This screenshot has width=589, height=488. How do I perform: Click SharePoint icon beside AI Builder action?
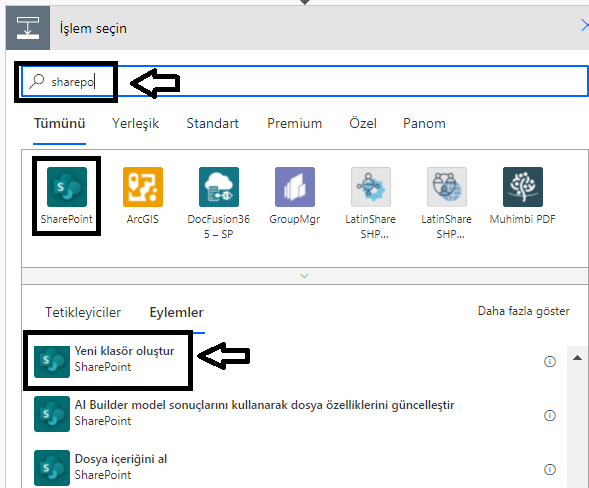coord(52,414)
